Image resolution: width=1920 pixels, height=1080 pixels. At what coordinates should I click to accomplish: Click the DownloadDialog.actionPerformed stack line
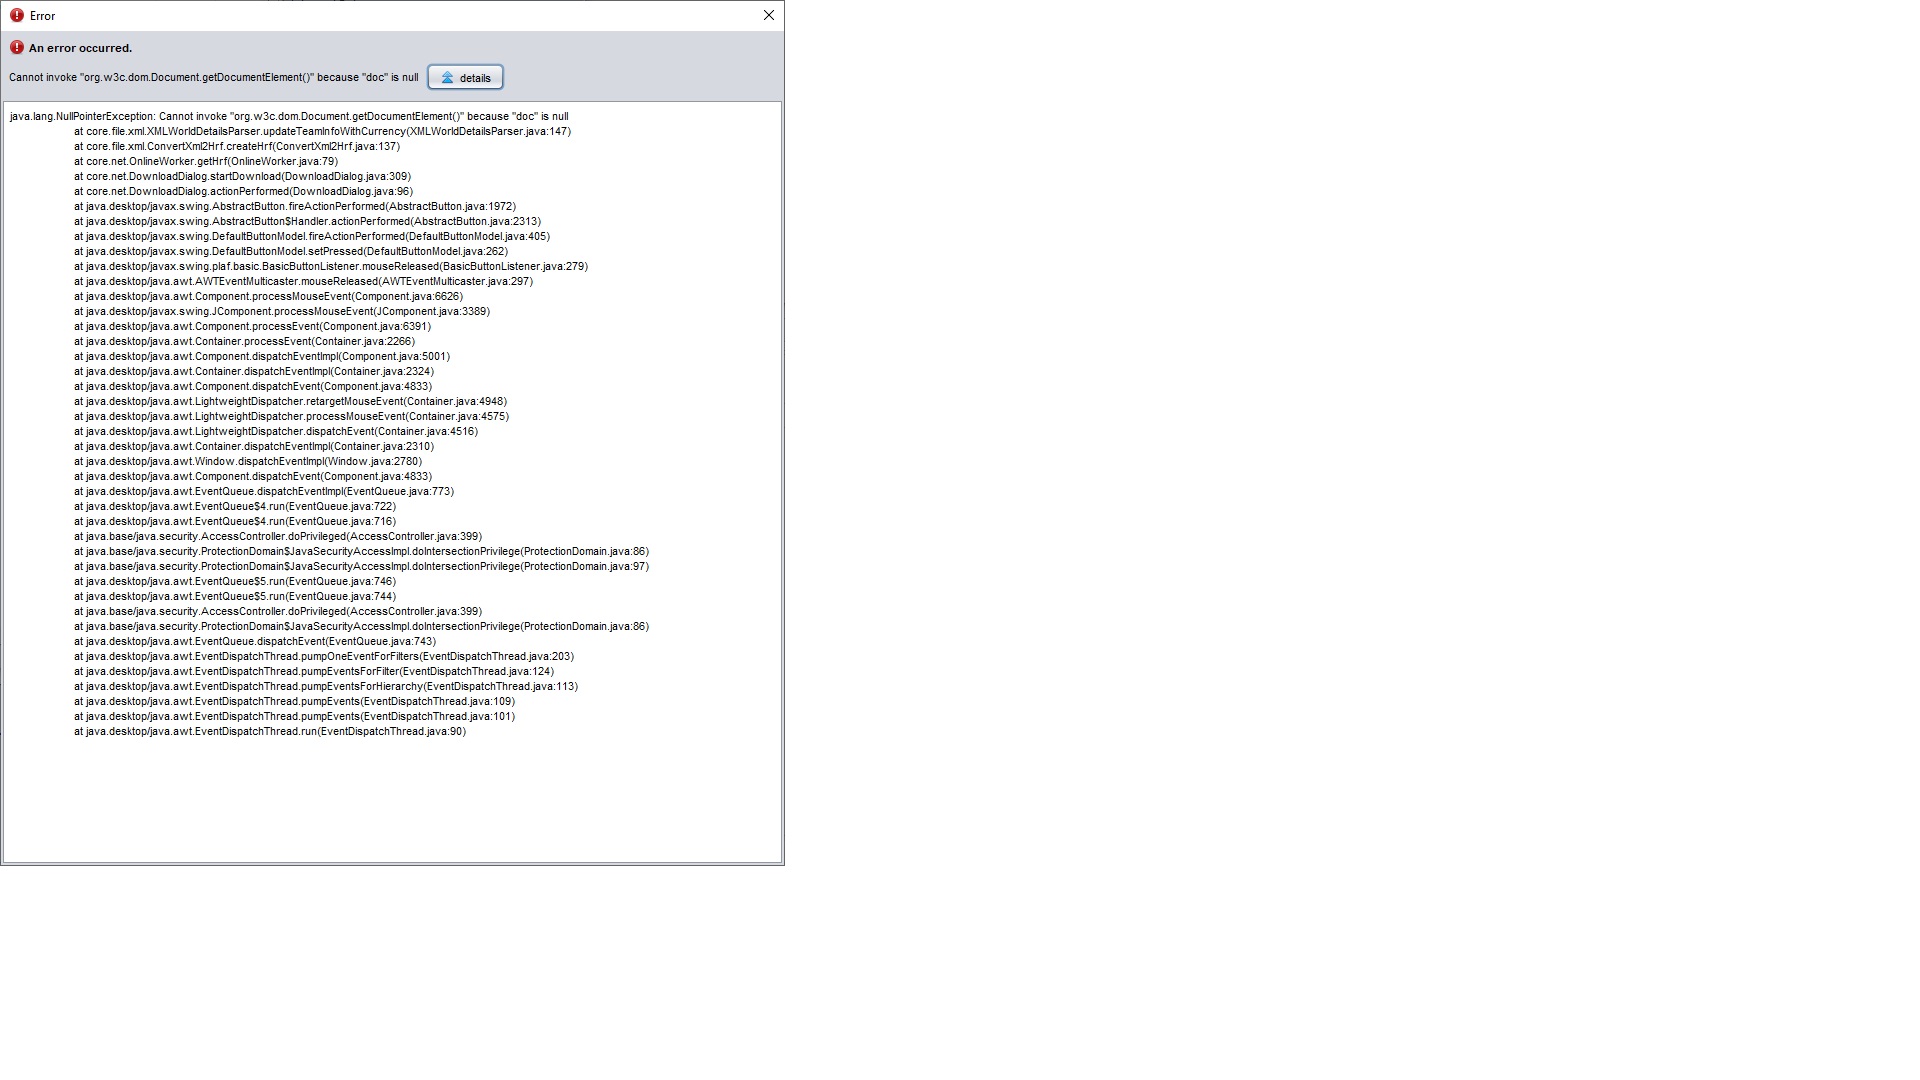coord(243,192)
